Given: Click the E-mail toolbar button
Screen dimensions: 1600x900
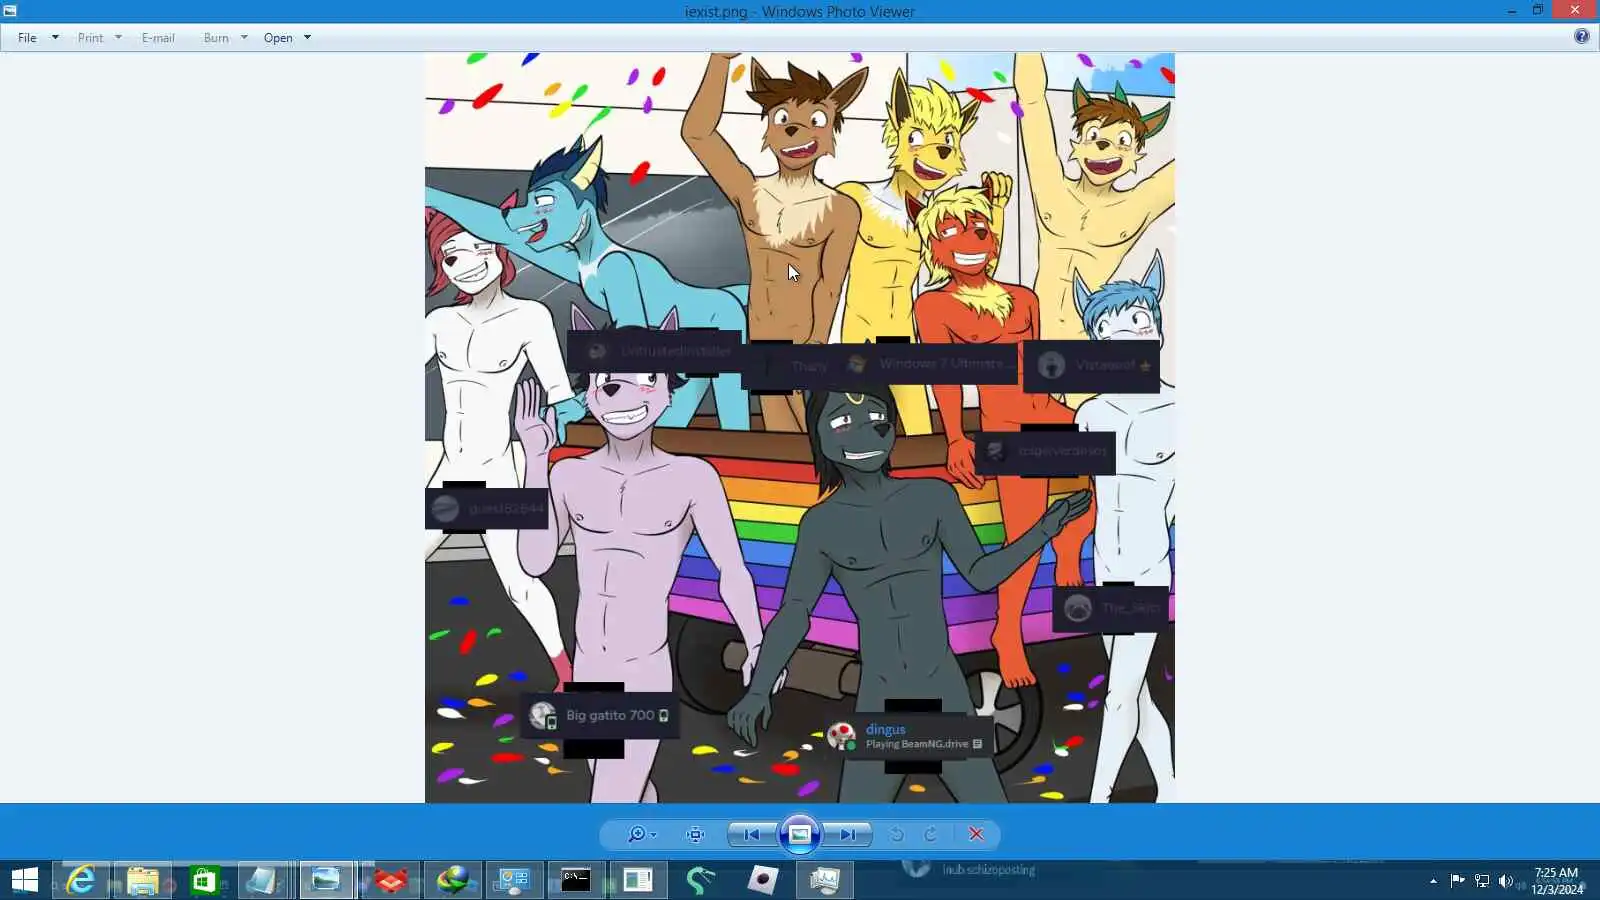Looking at the screenshot, I should 158,38.
